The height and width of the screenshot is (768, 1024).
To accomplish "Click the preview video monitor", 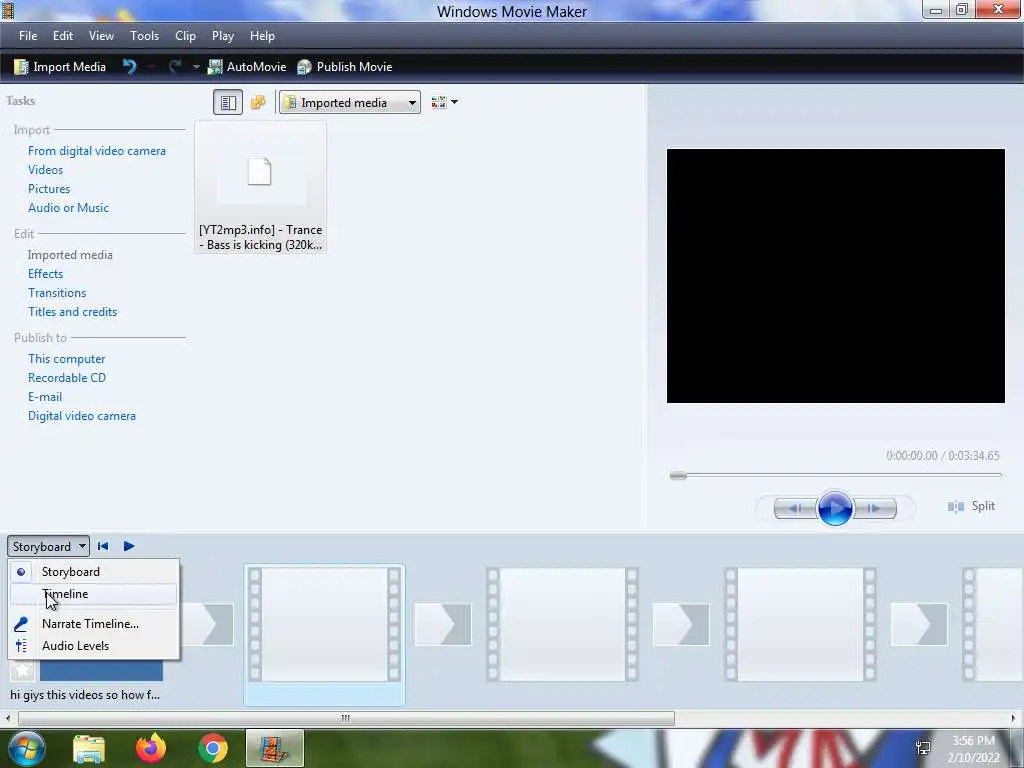I will tap(835, 276).
